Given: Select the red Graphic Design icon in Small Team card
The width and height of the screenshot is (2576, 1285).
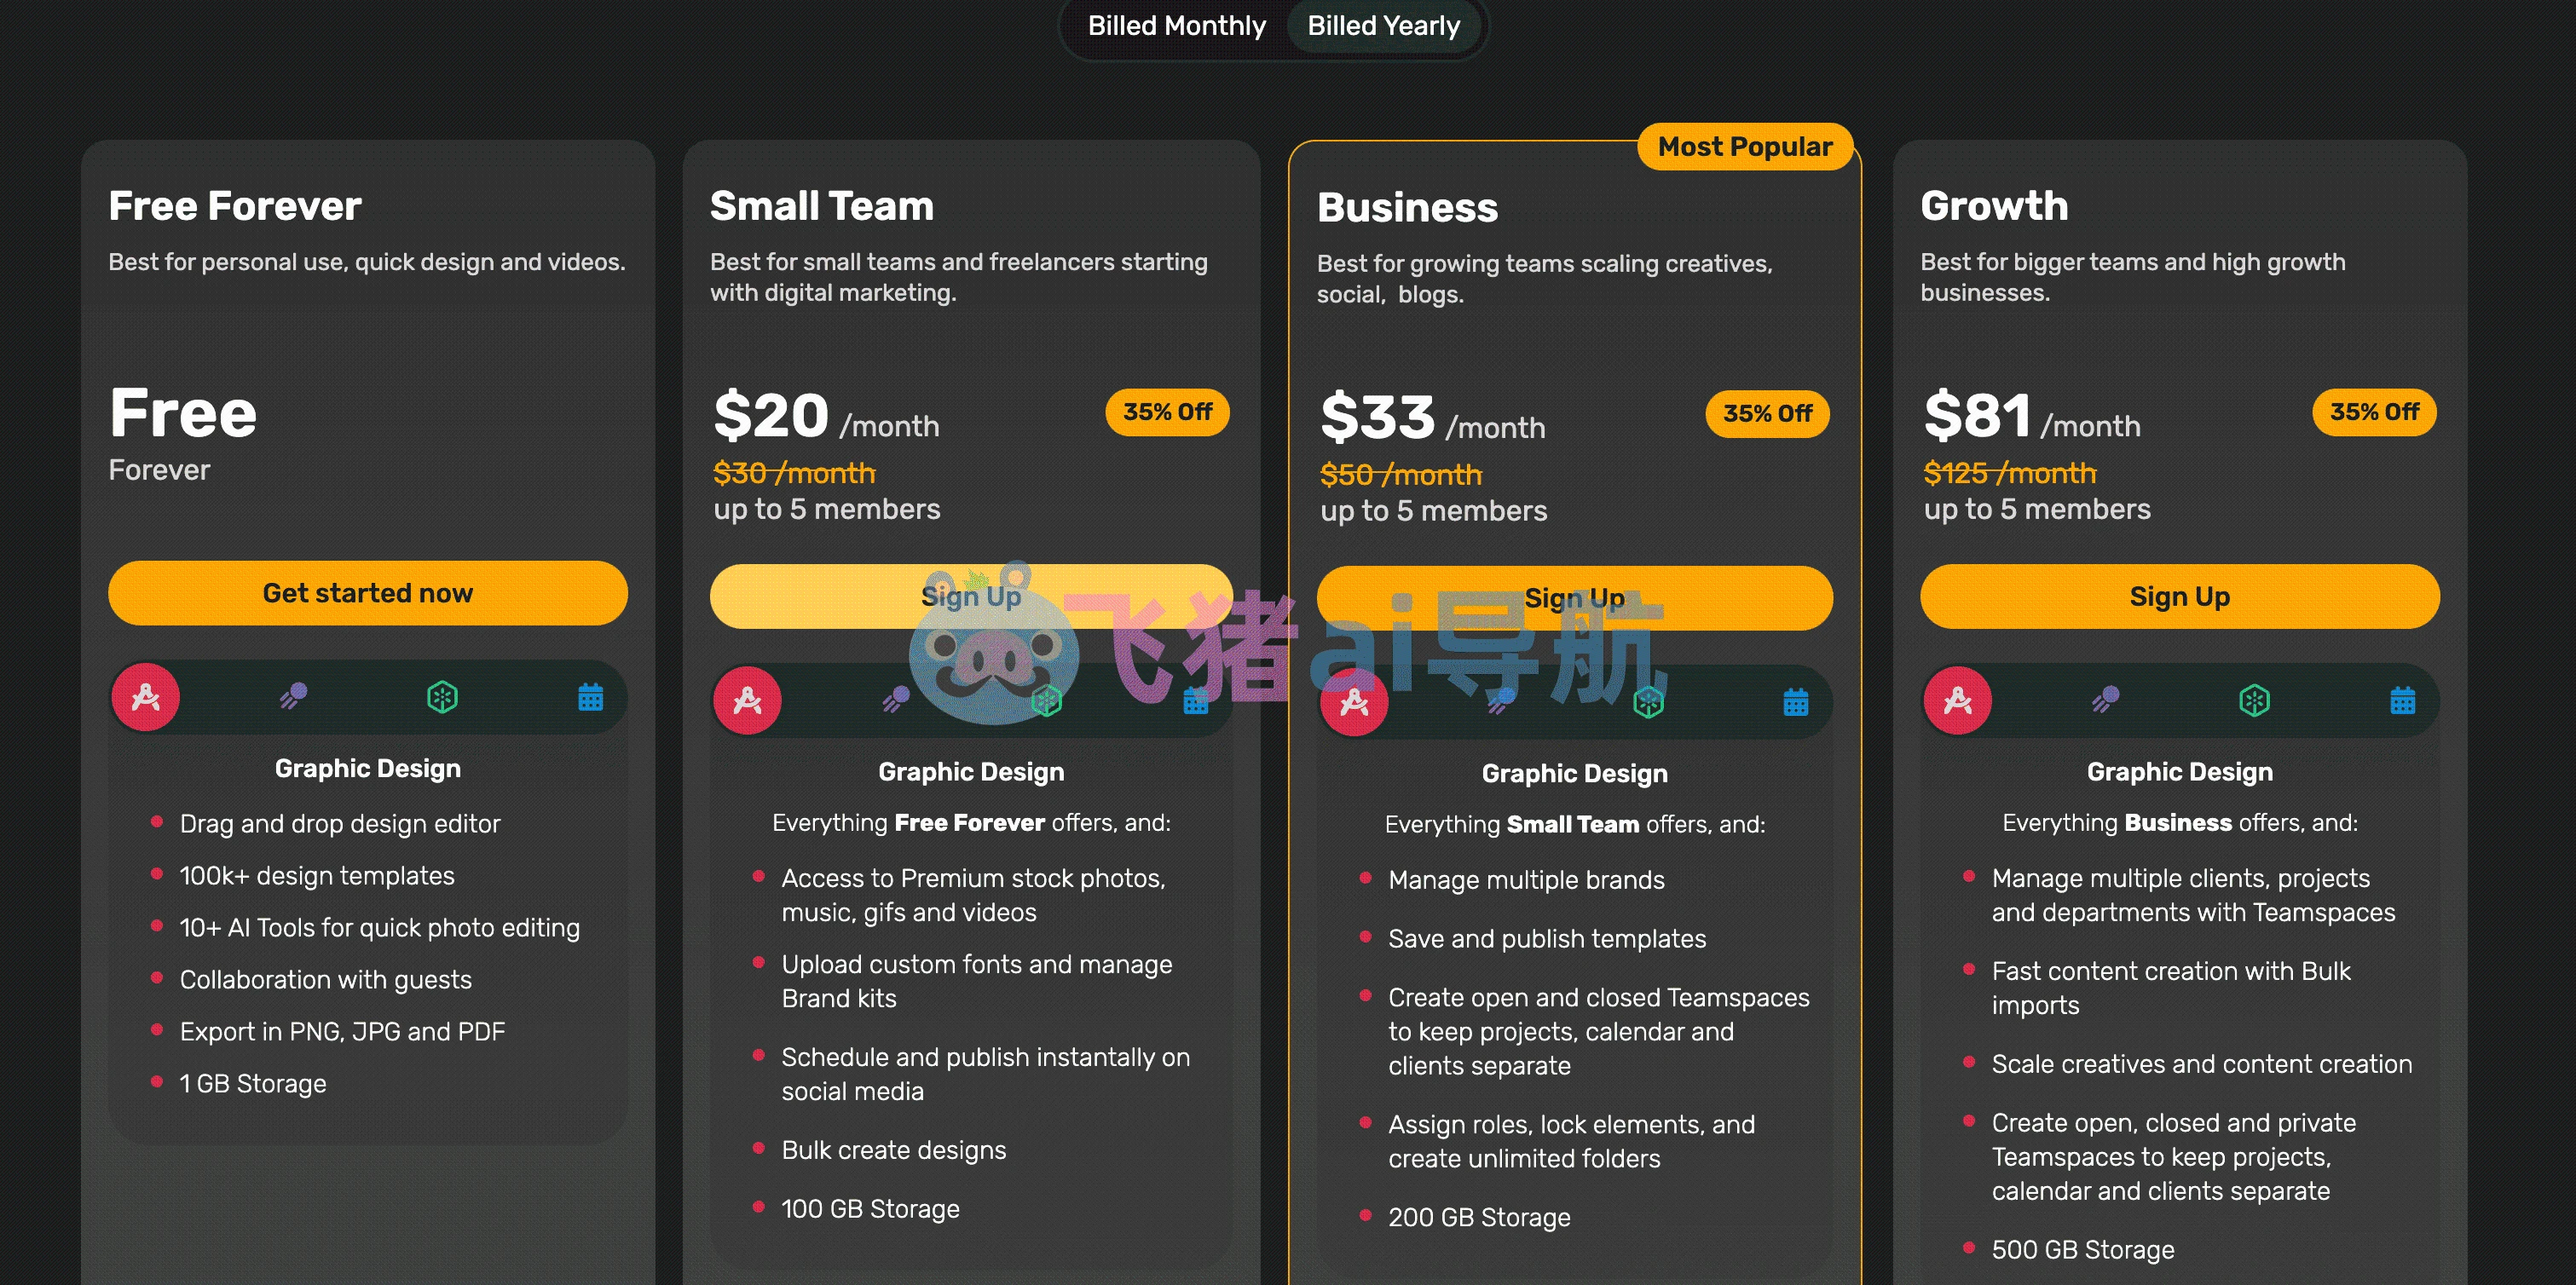Looking at the screenshot, I should (748, 701).
